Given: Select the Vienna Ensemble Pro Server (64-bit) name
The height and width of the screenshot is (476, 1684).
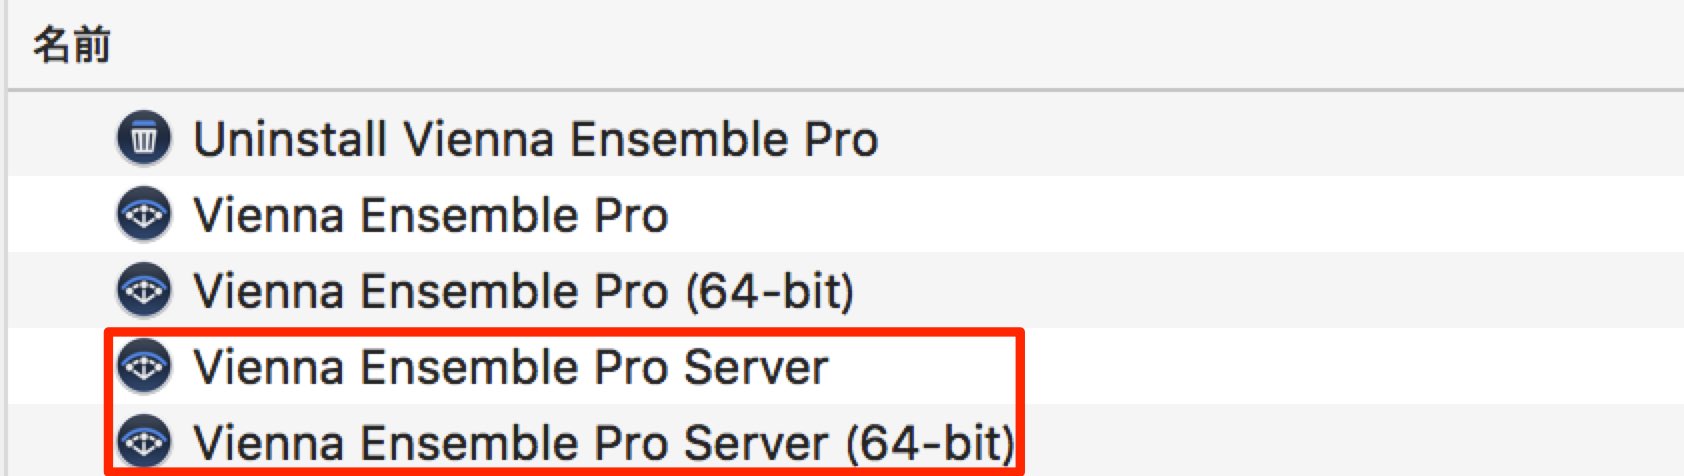Looking at the screenshot, I should [x=604, y=443].
